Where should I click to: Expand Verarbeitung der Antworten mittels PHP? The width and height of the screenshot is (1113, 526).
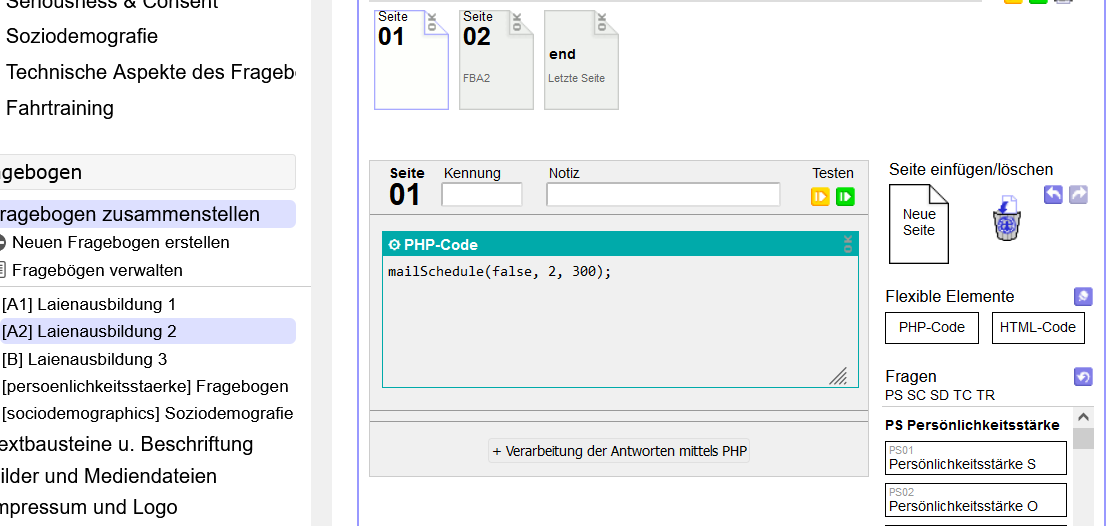(x=619, y=451)
